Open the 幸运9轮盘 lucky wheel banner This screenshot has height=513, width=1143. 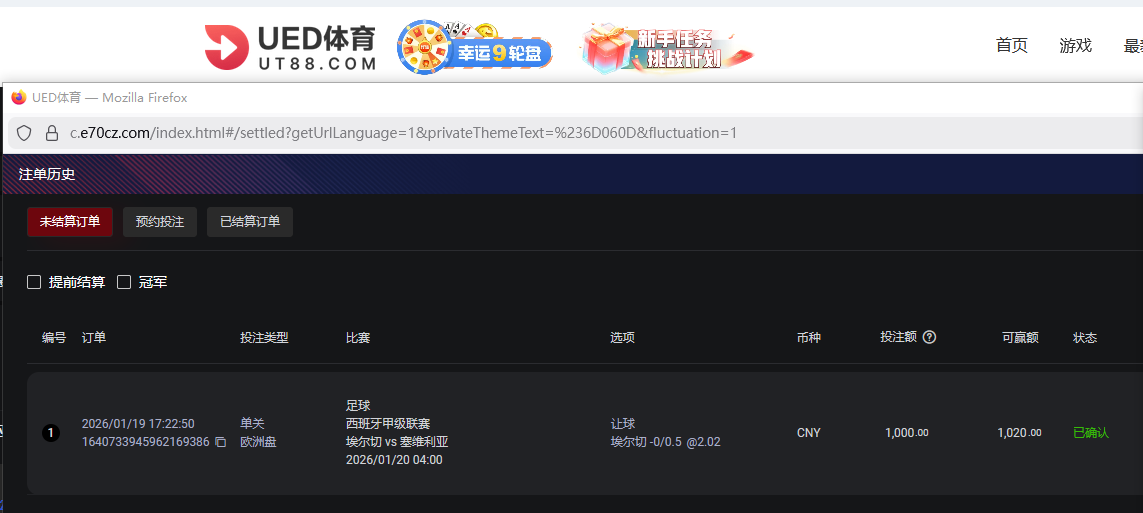point(474,47)
